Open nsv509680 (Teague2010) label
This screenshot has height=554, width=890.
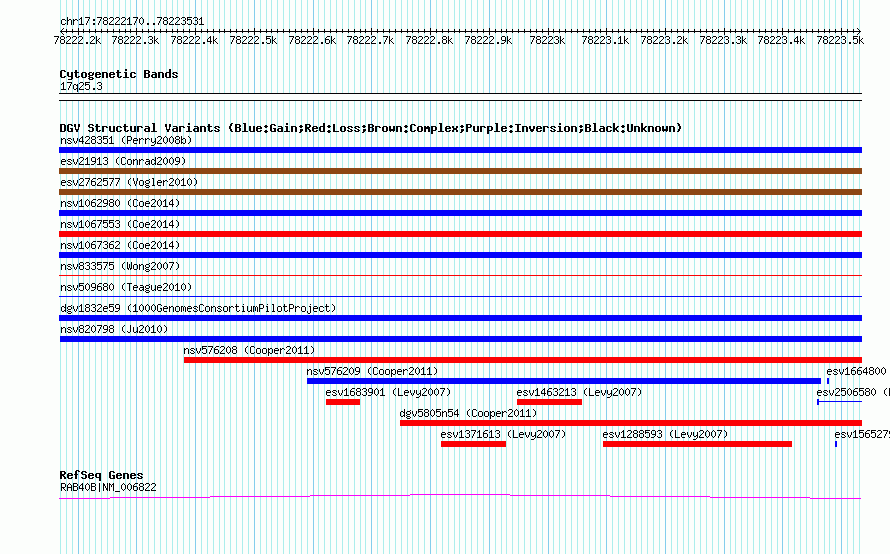[126, 287]
